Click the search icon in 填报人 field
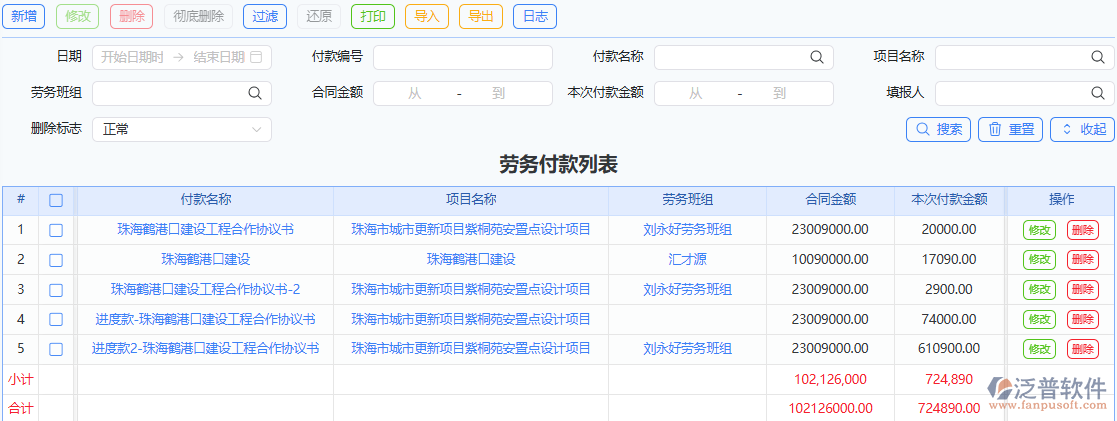Screen dimensions: 1117x421 [1097, 93]
